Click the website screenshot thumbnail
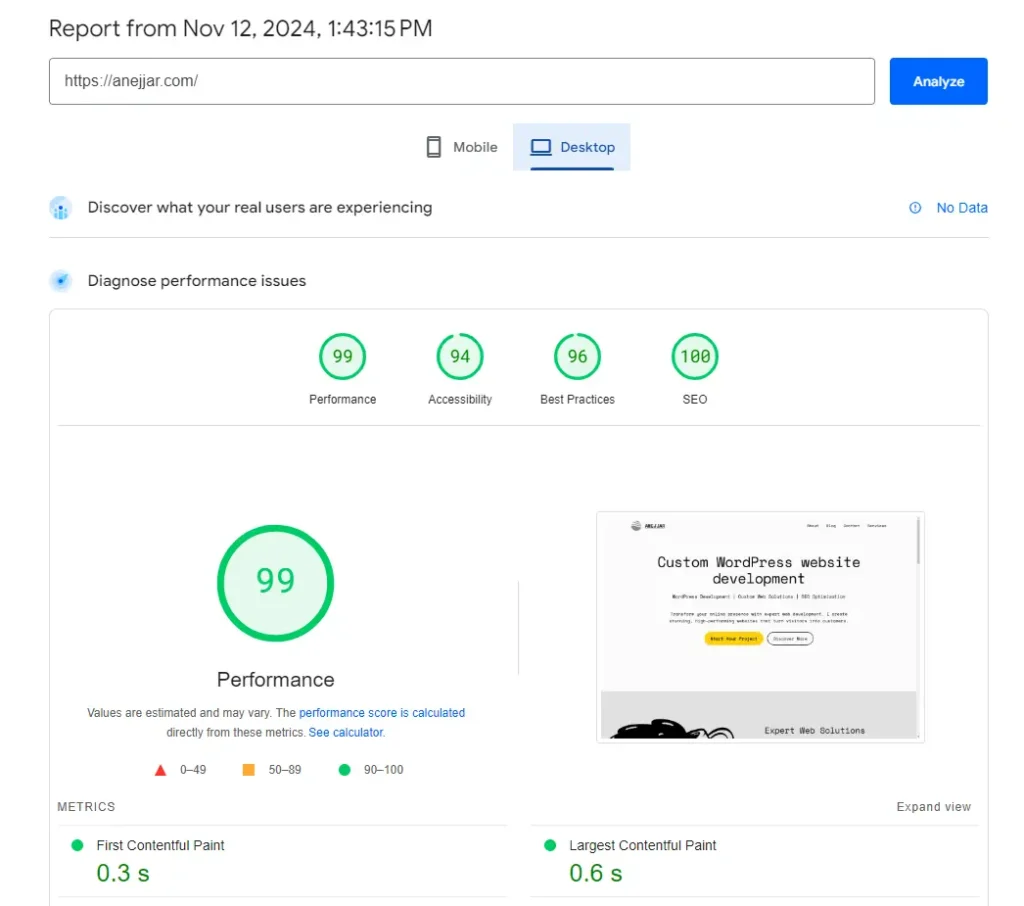1024x906 pixels. coord(760,626)
